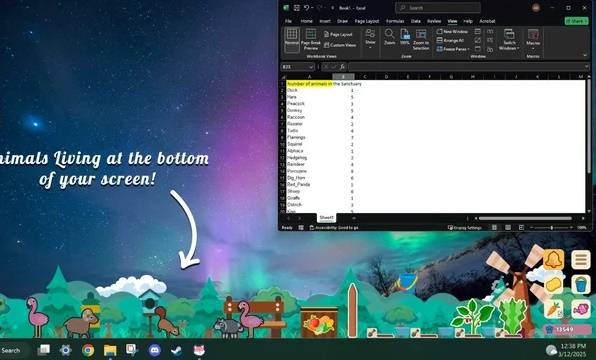
Task: Open the Switch Windows dropdown
Action: click(509, 39)
